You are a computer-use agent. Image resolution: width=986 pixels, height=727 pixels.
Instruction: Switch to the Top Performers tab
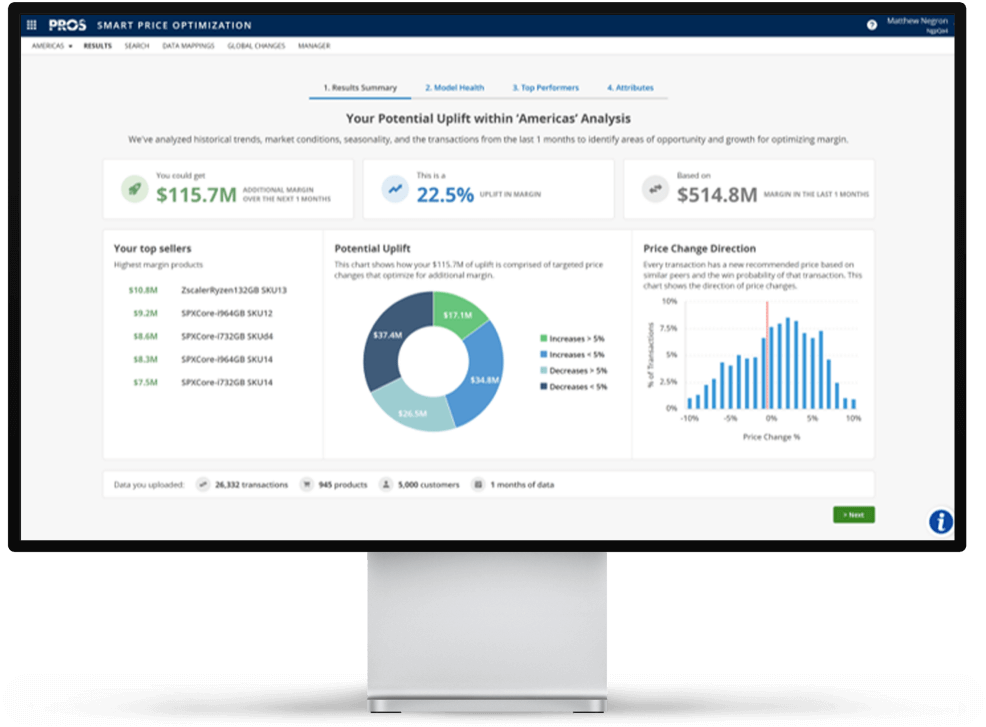click(x=545, y=88)
